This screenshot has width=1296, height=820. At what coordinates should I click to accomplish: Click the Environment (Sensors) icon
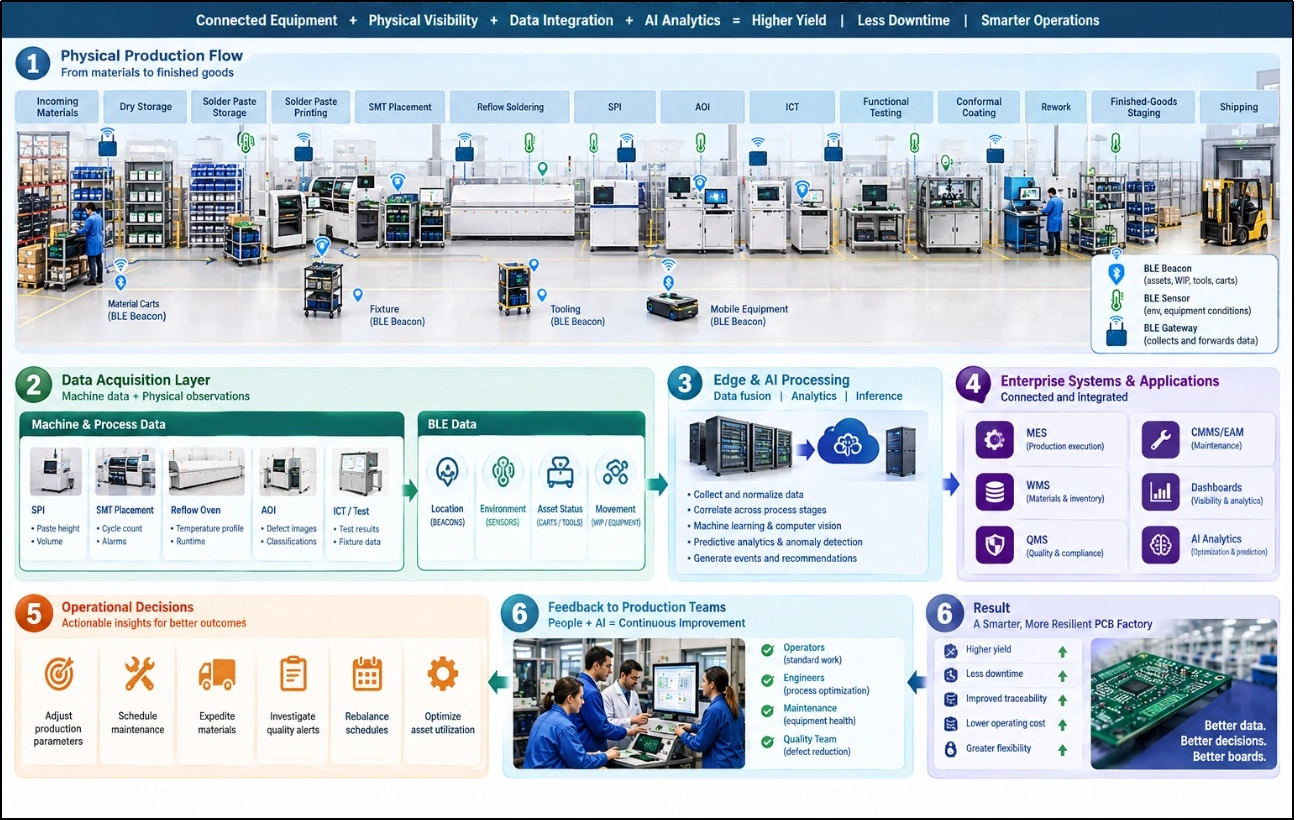click(503, 472)
